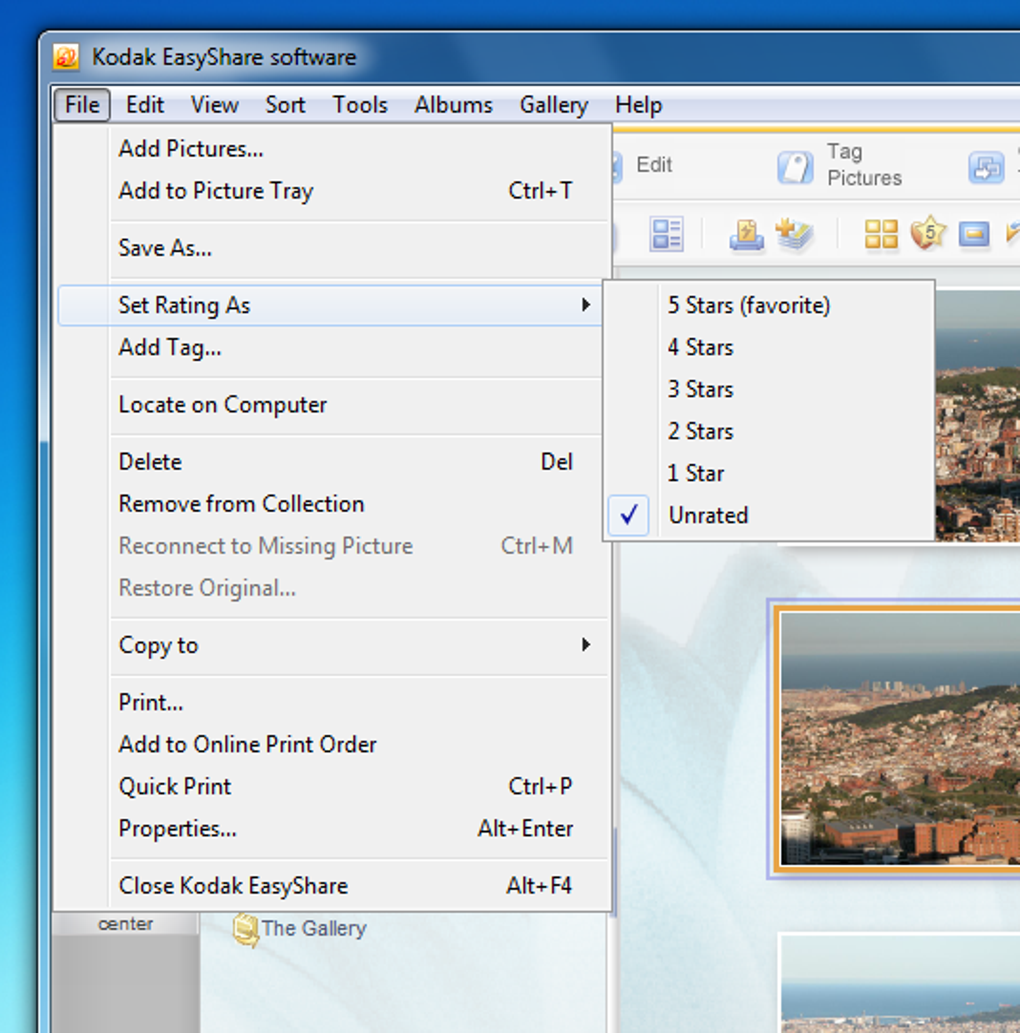Viewport: 1020px width, 1033px height.
Task: Click the blue minus rectangle toolbar icon
Action: tap(974, 234)
